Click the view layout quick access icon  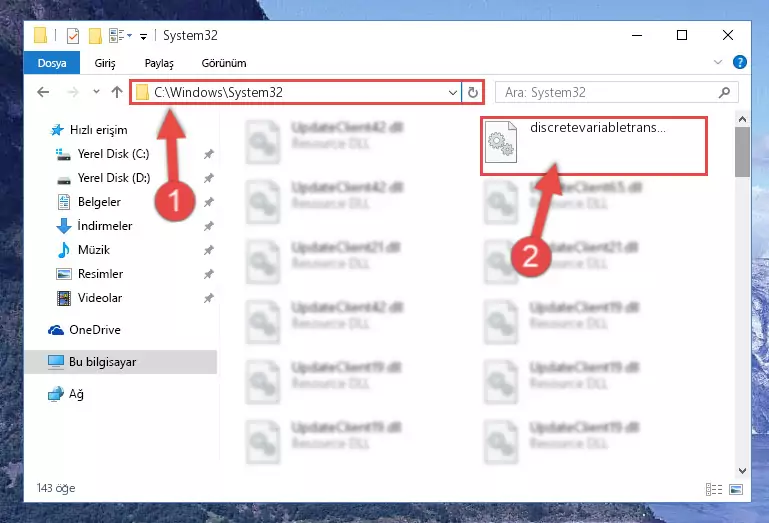(x=117, y=36)
